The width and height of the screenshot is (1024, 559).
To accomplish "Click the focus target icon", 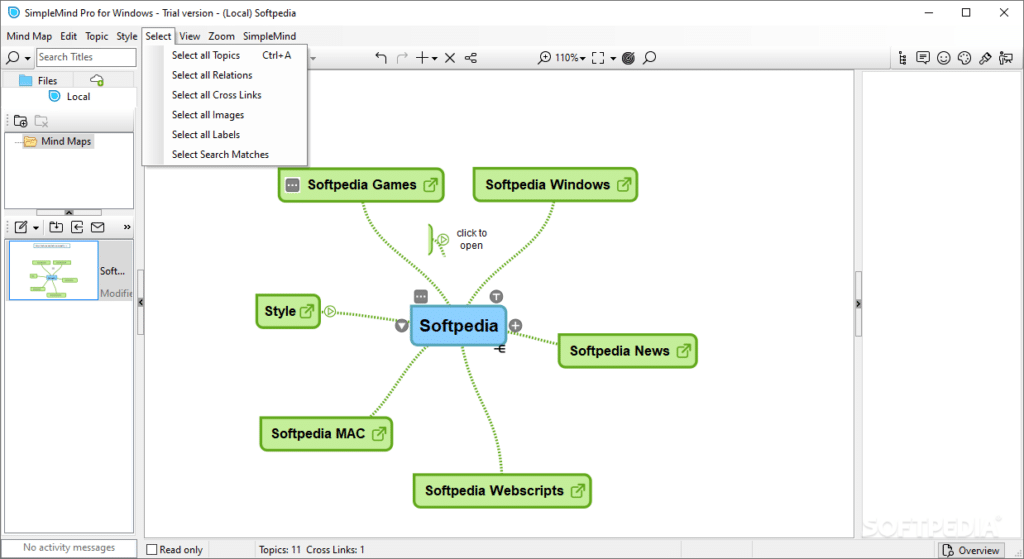I will tap(628, 58).
